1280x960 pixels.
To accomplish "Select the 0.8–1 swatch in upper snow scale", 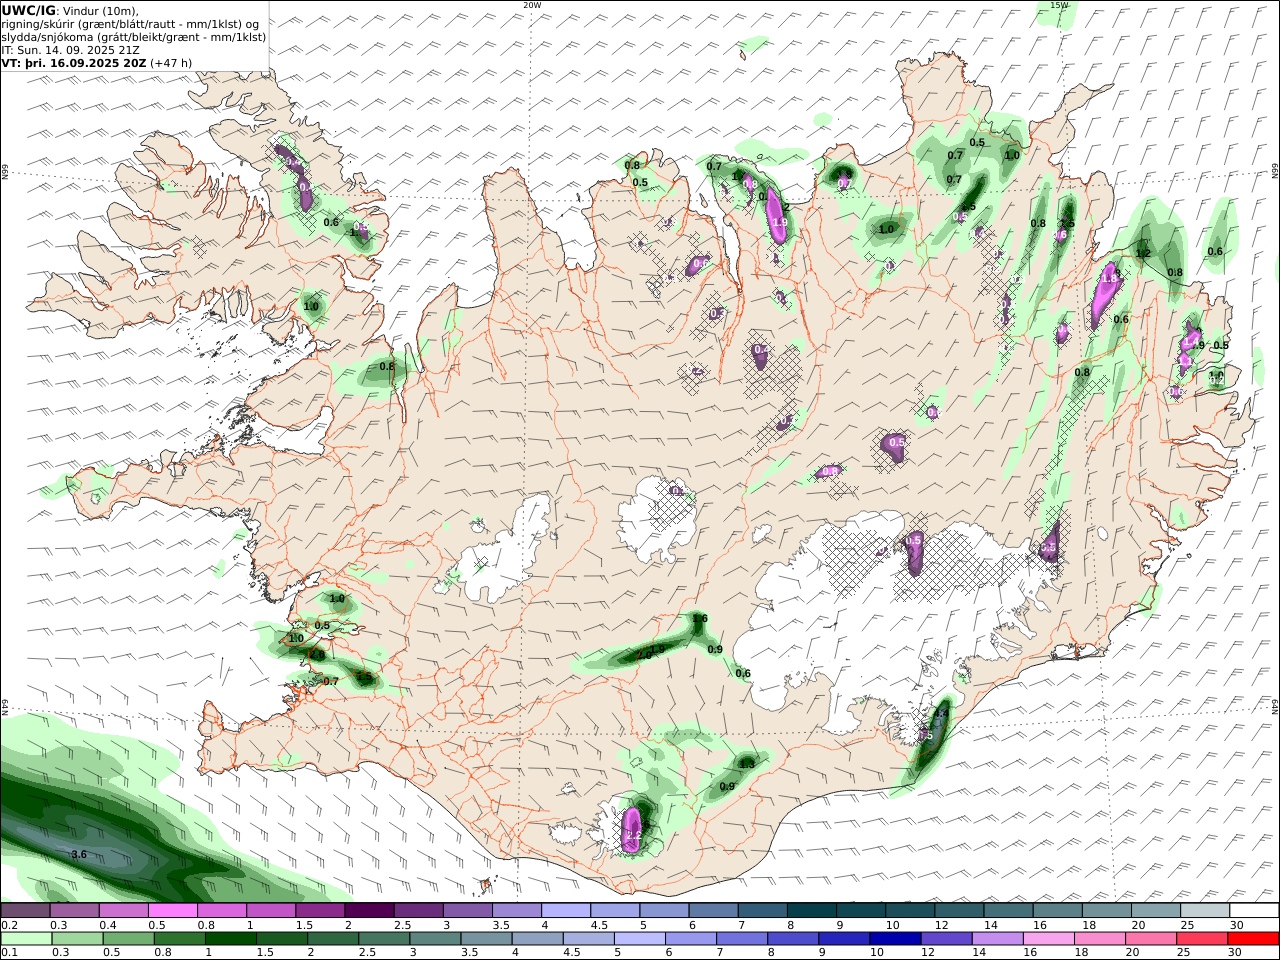I will (x=222, y=911).
